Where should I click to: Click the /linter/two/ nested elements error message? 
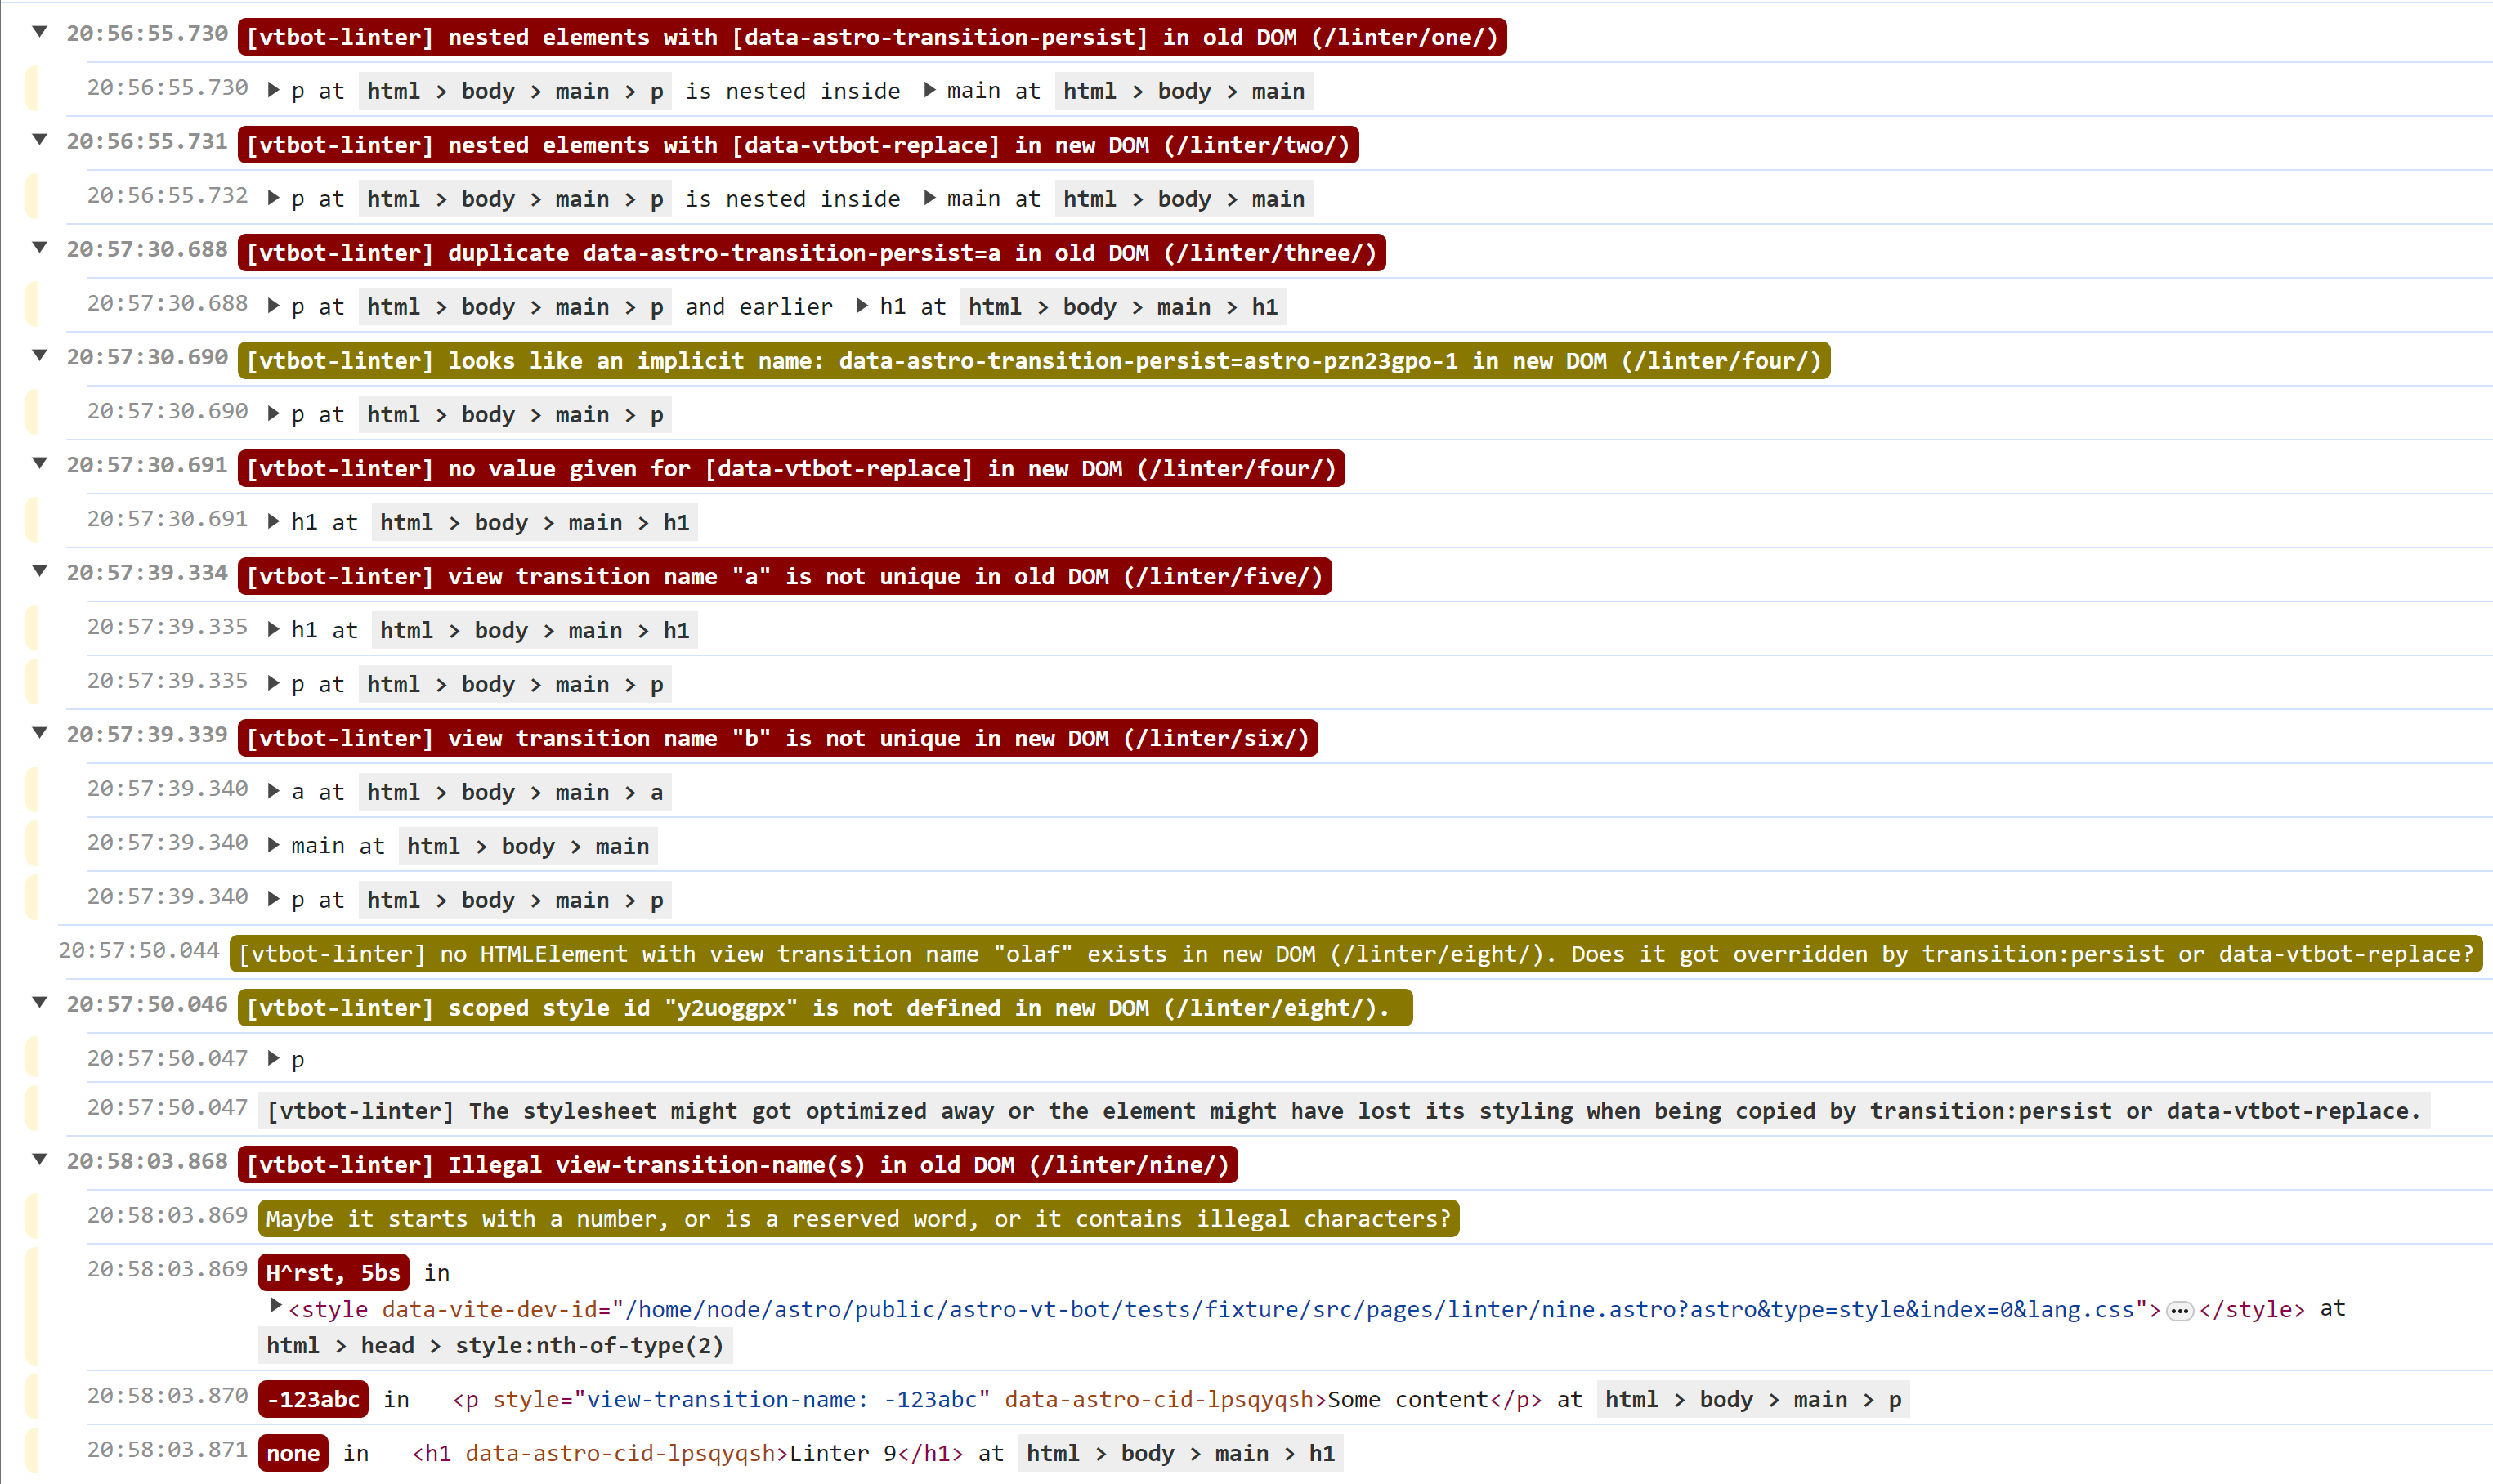[797, 145]
